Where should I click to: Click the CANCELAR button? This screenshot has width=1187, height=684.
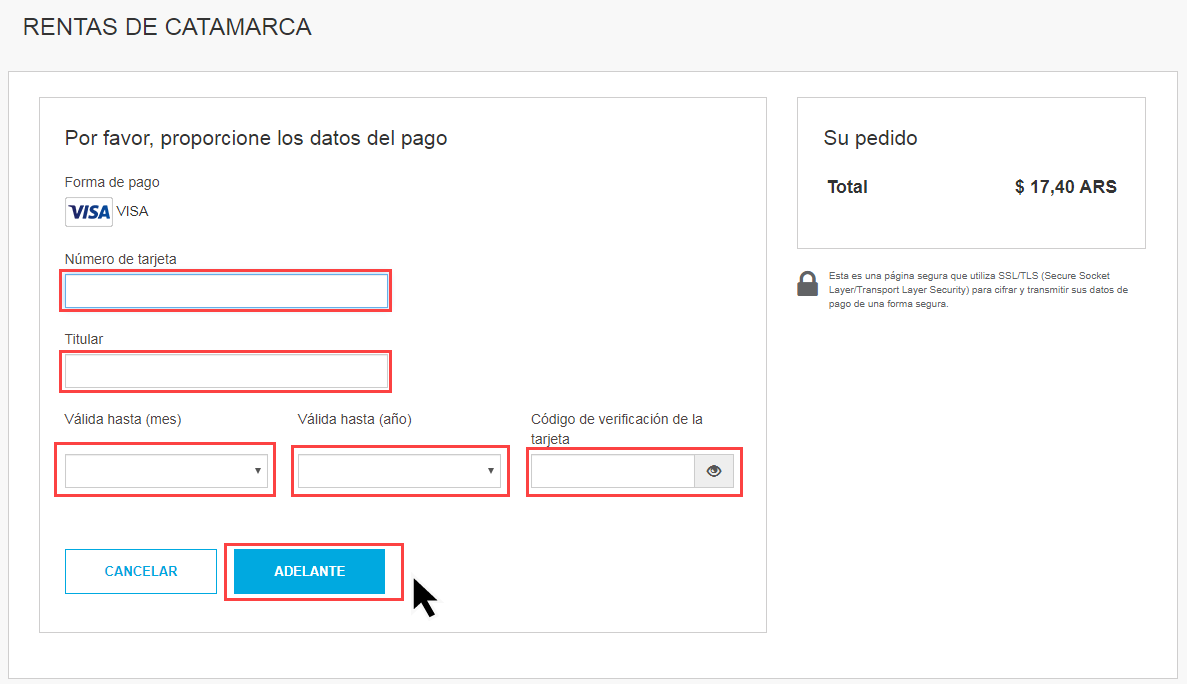pos(141,571)
